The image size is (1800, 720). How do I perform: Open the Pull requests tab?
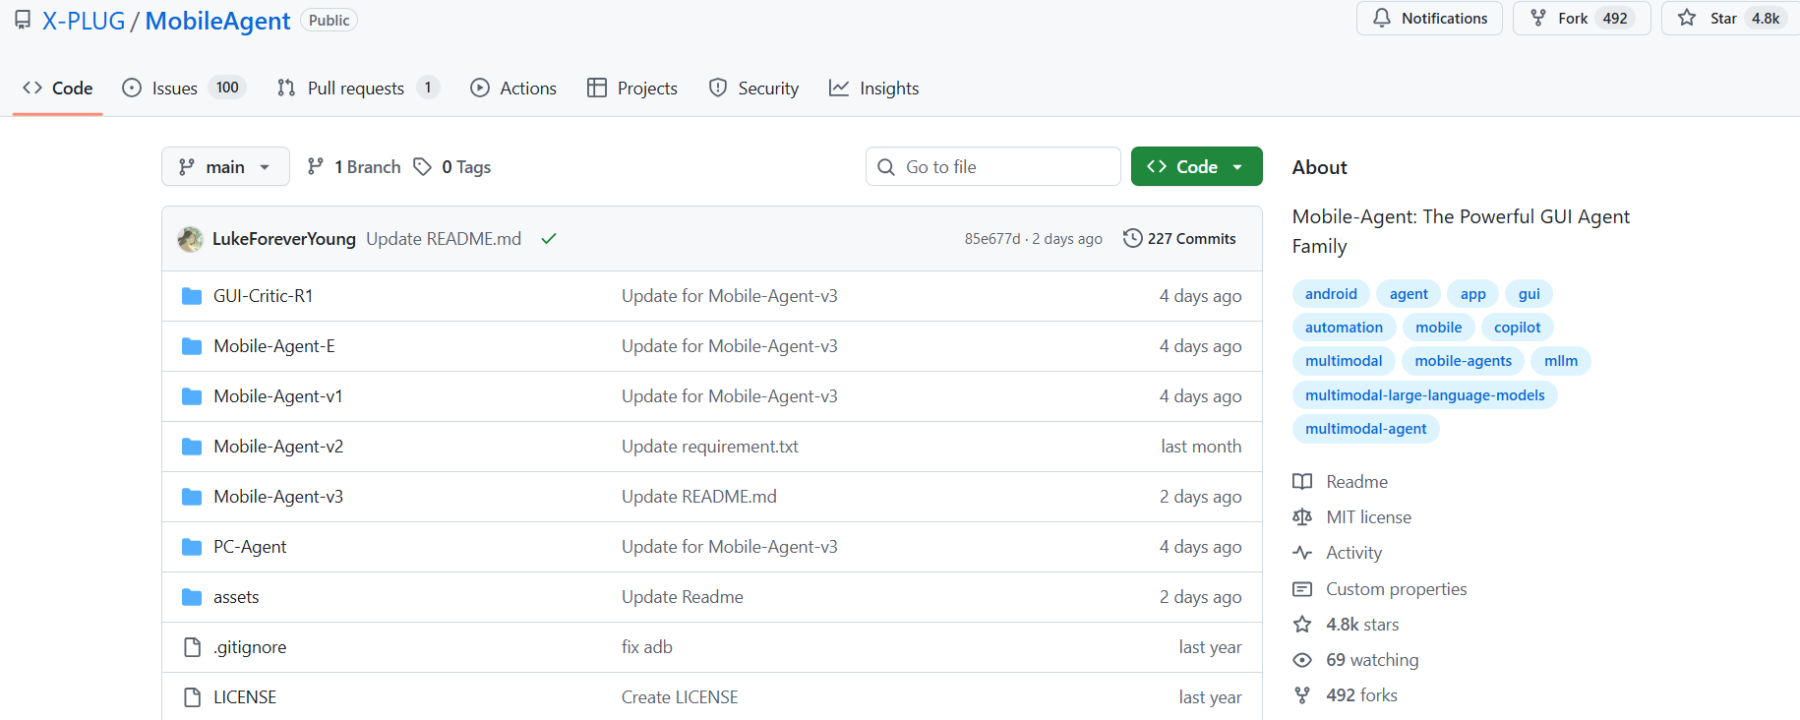[355, 88]
